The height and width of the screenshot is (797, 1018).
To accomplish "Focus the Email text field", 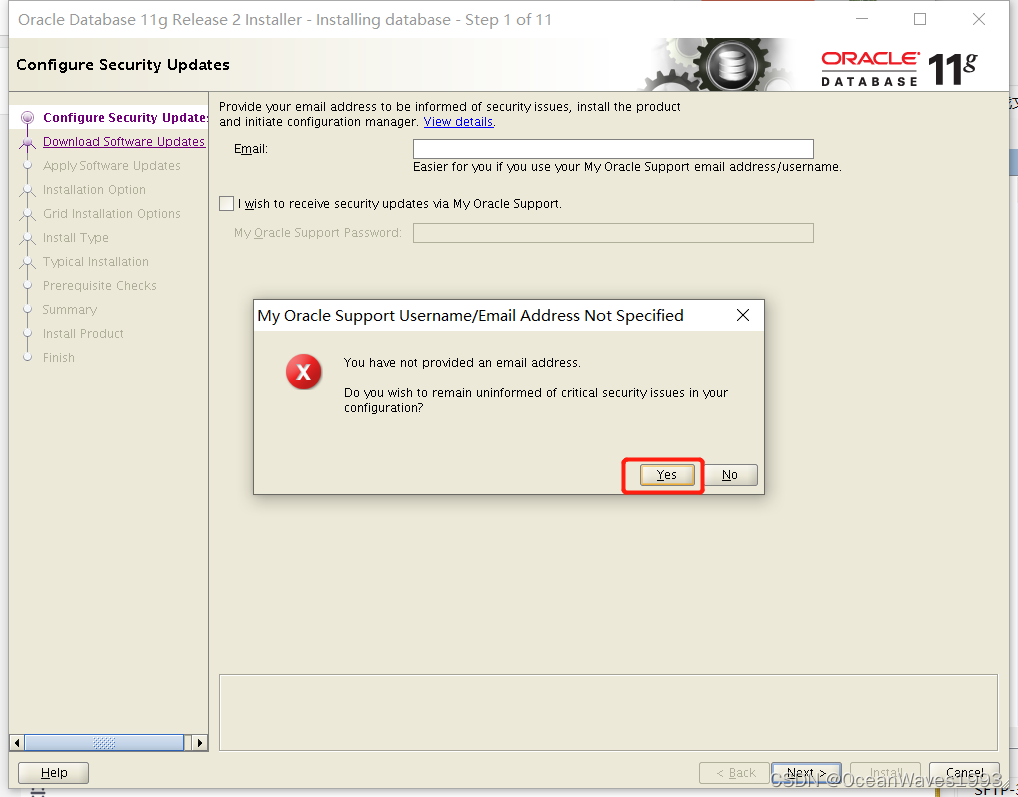I will point(613,149).
